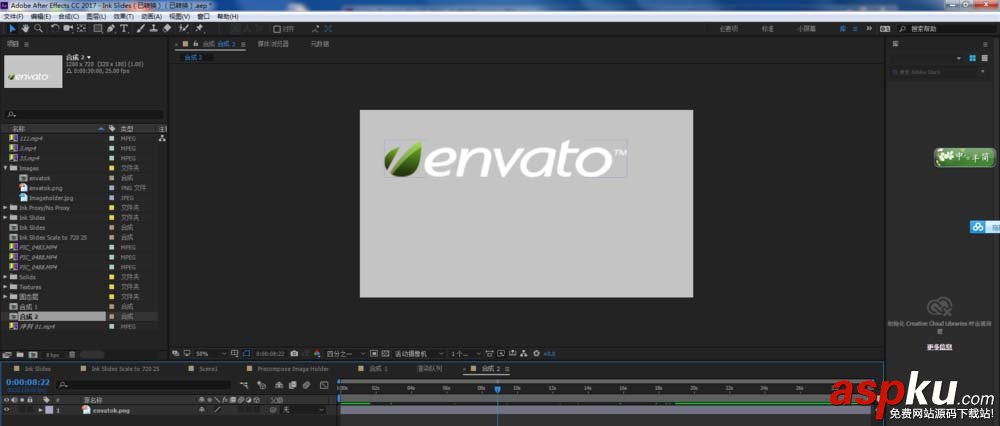Viewport: 1000px width, 426px height.
Task: Click the current time indicator playhead marker
Action: (x=497, y=388)
